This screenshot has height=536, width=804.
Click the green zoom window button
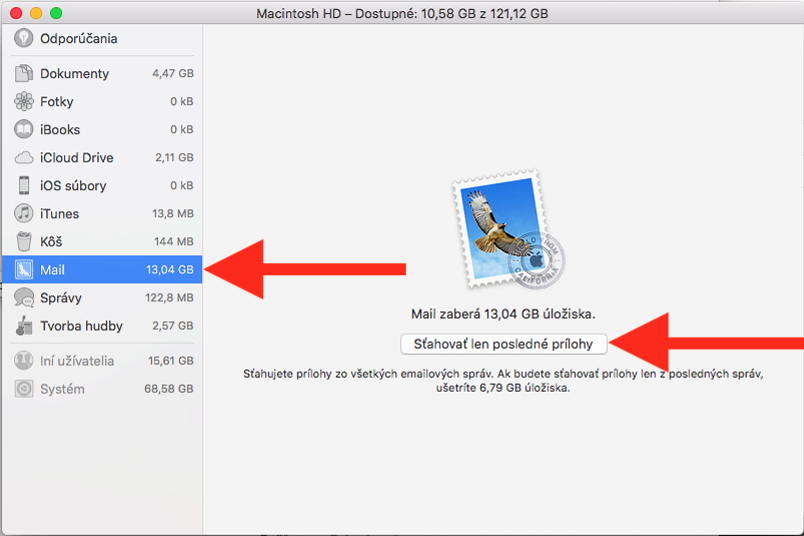pyautogui.click(x=56, y=14)
